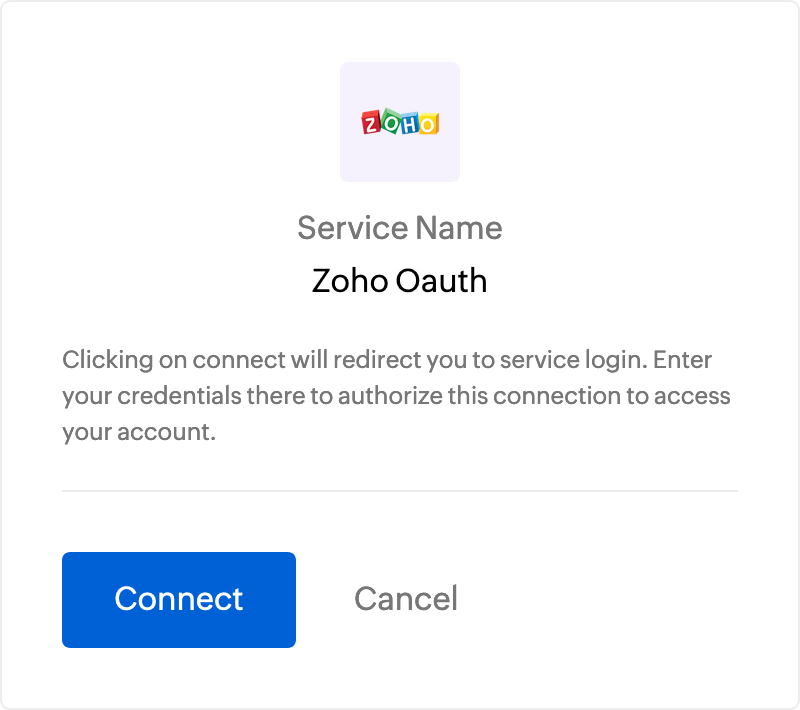Screen dimensions: 800x710
Task: Click the red Z block in the logo
Action: 372,124
